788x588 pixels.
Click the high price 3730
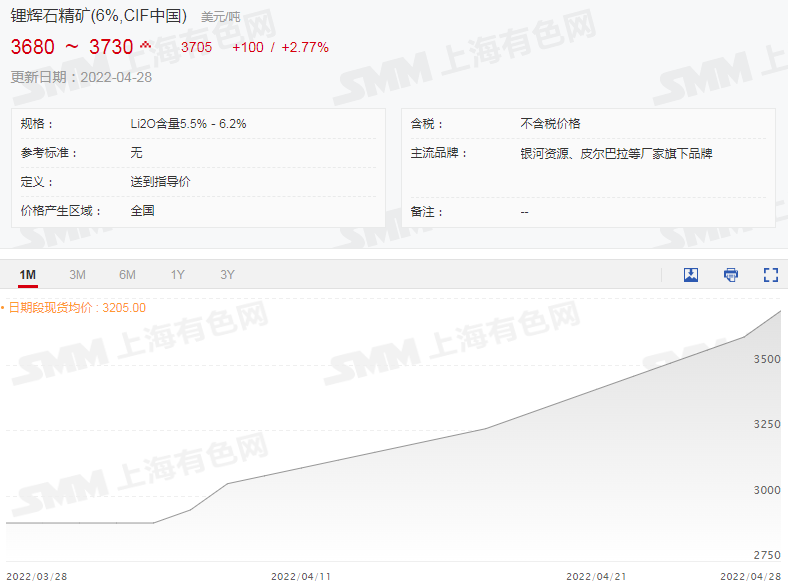pyautogui.click(x=111, y=47)
